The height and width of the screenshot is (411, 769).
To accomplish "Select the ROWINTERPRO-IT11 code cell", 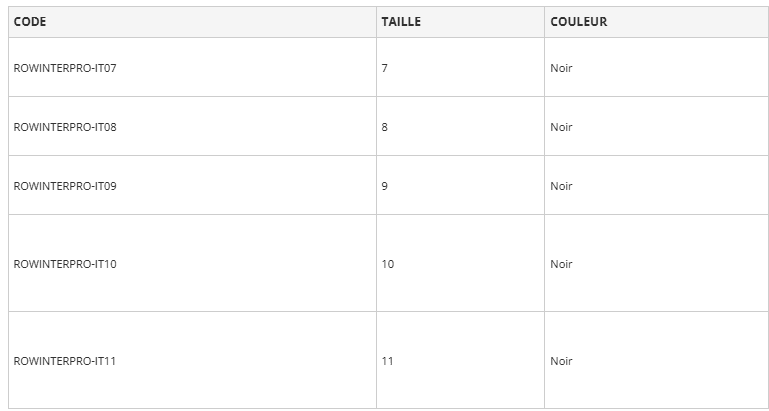I will point(65,361).
